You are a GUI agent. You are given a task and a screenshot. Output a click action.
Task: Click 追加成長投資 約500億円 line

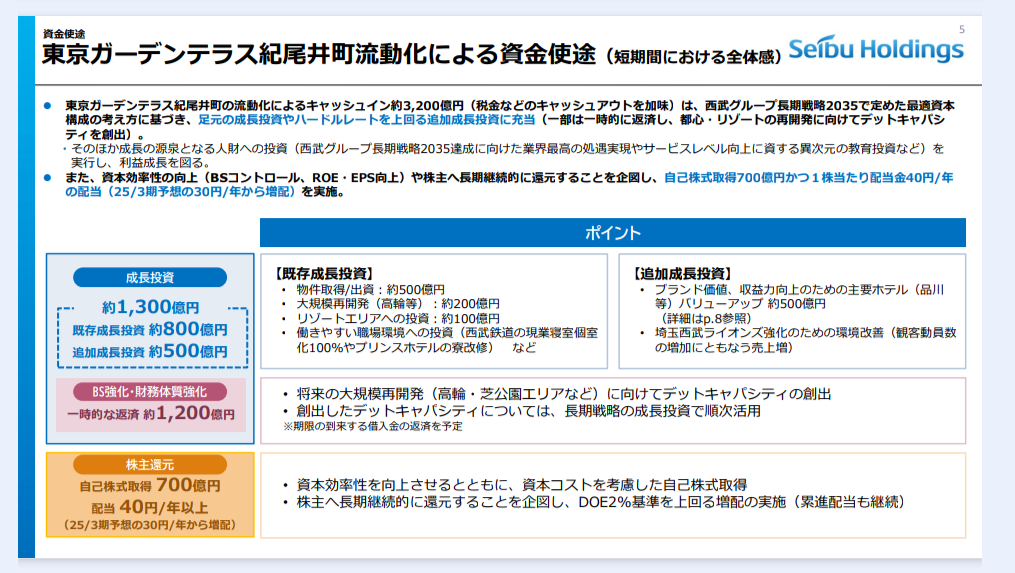pos(150,351)
